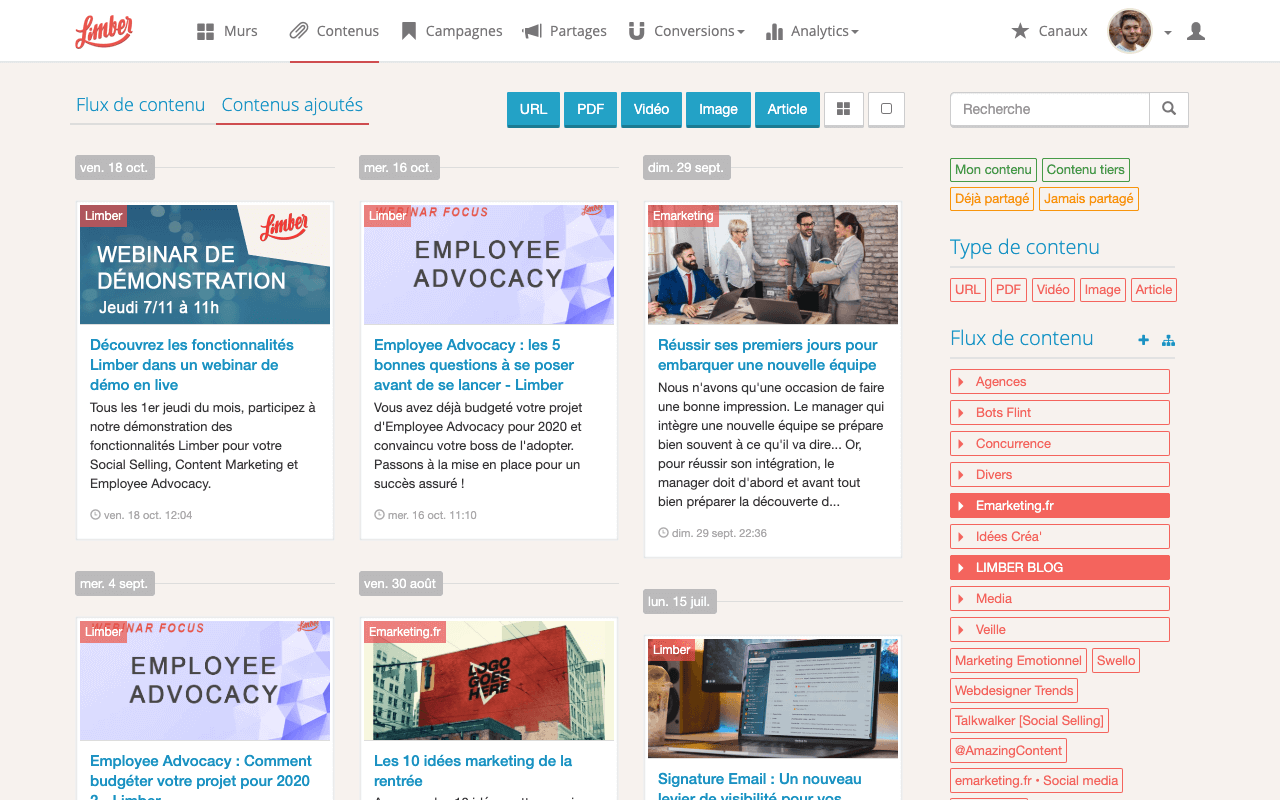Open the Campagnes menu
This screenshot has width=1280, height=800.
click(452, 31)
